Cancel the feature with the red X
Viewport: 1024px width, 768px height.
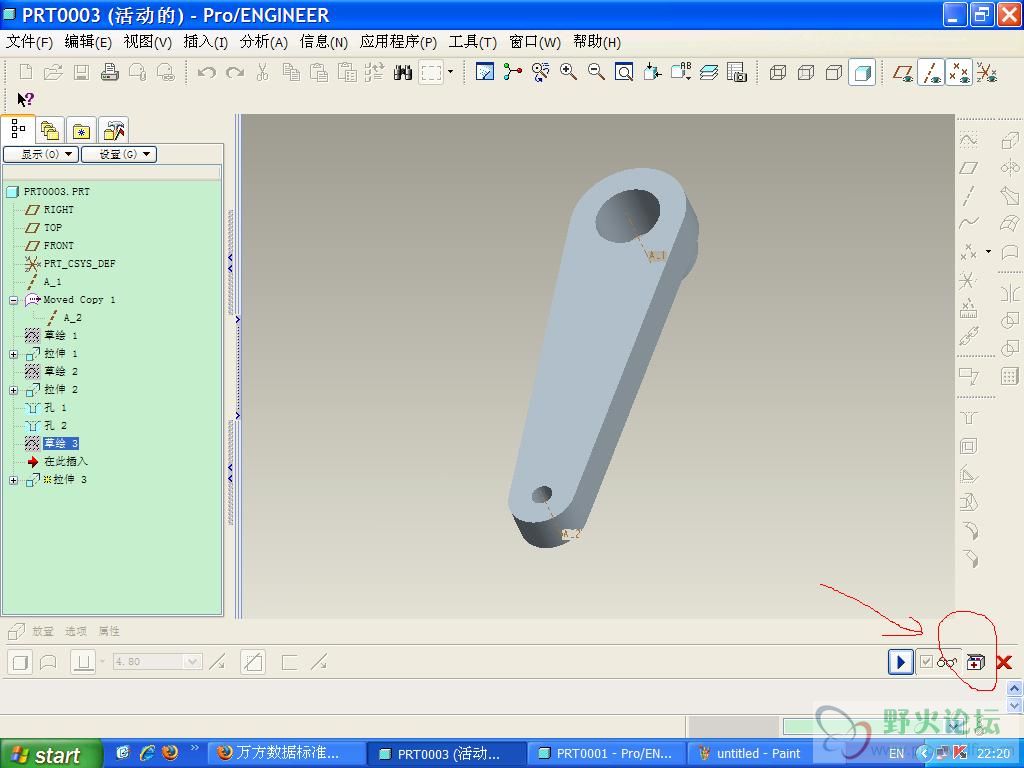click(x=1004, y=663)
